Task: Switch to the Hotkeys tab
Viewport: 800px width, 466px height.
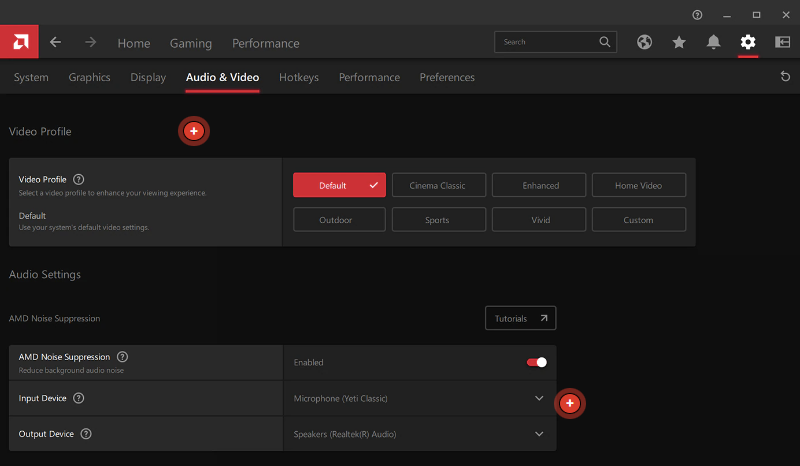Action: click(x=299, y=77)
